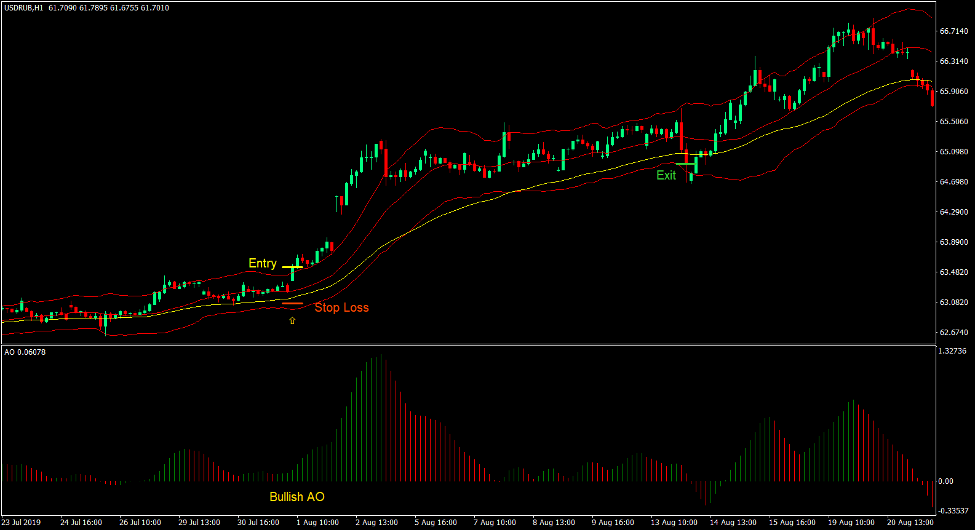Click the 65.0980 price axis level
This screenshot has height=531, width=977.
955,152
